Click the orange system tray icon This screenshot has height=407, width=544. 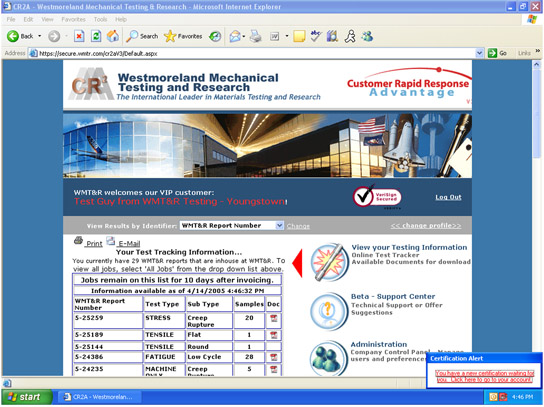click(493, 397)
